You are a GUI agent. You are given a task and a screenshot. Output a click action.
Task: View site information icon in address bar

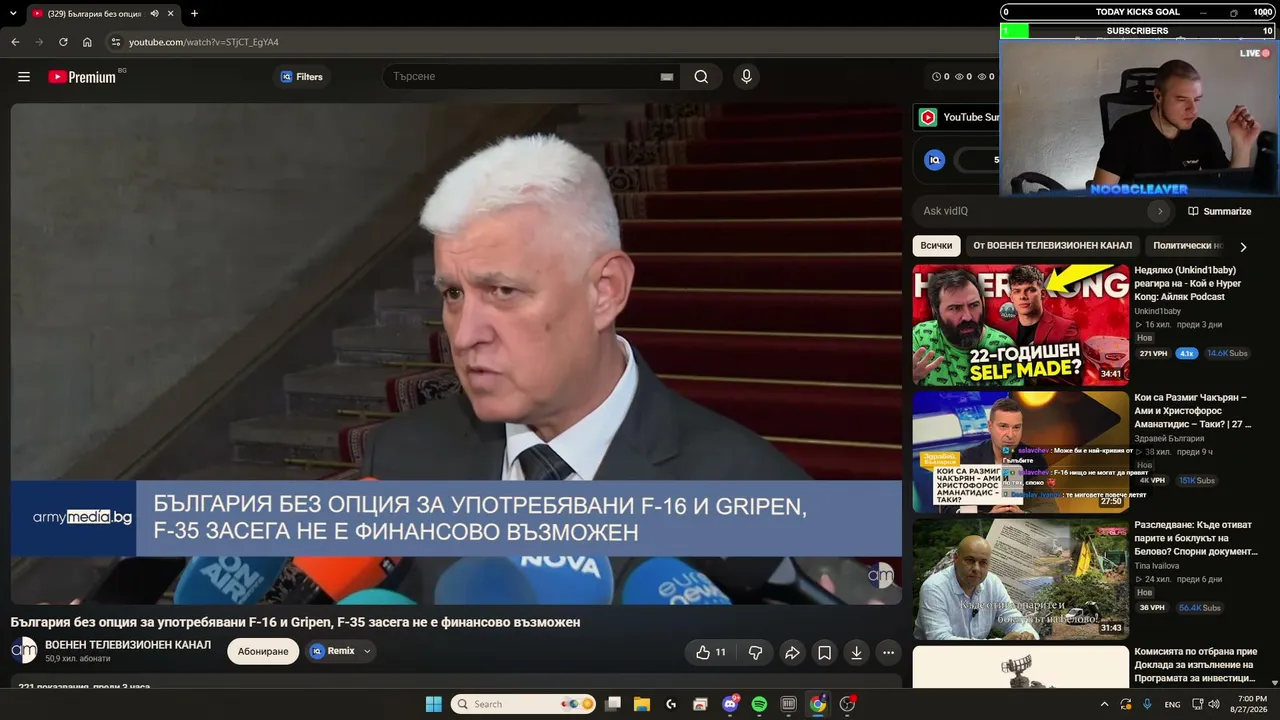click(115, 42)
